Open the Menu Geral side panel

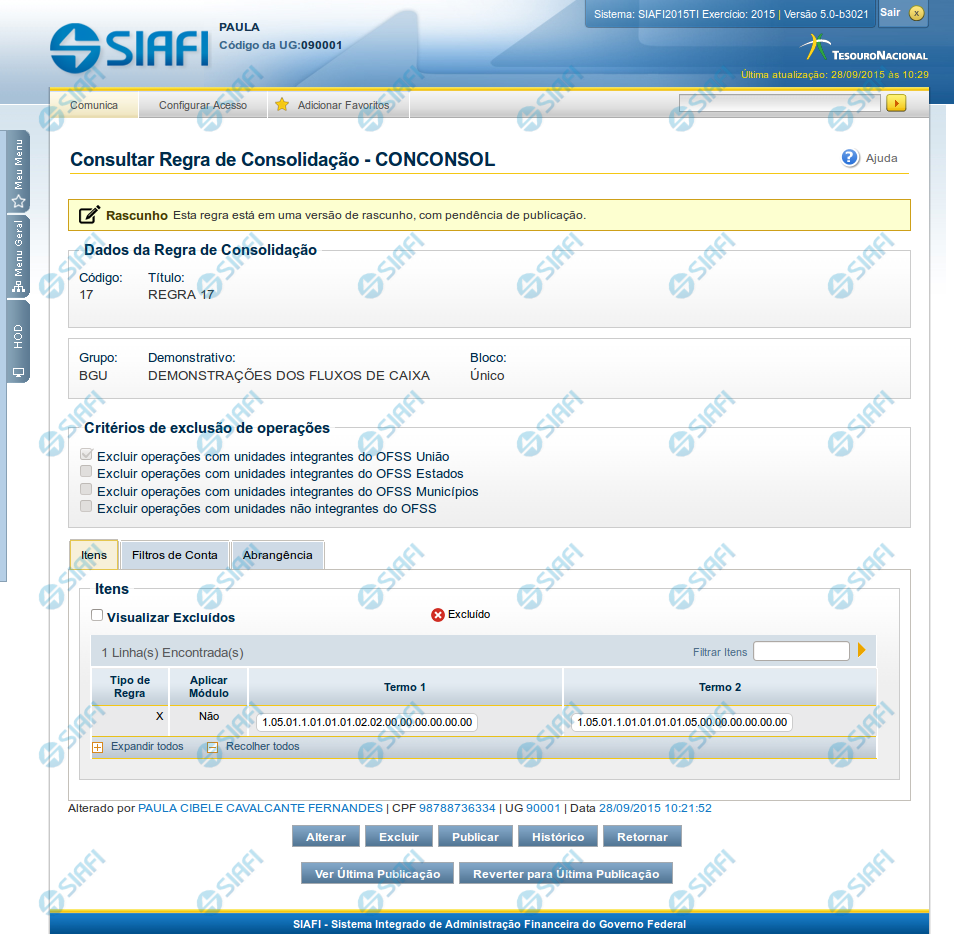pos(18,259)
